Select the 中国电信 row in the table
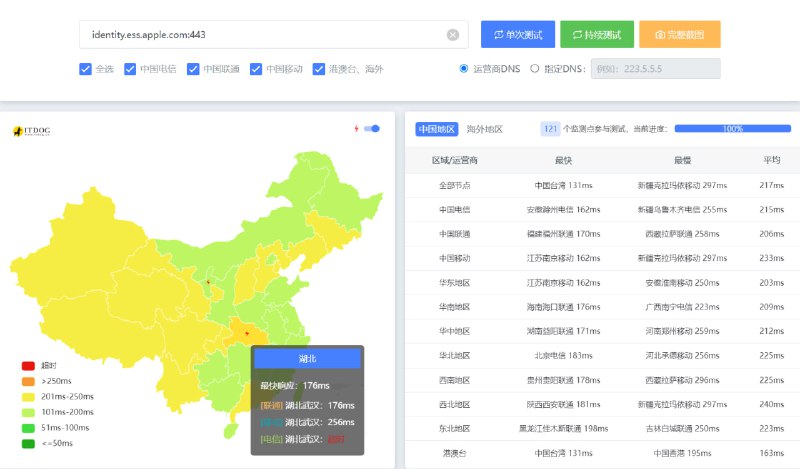 tap(602, 209)
